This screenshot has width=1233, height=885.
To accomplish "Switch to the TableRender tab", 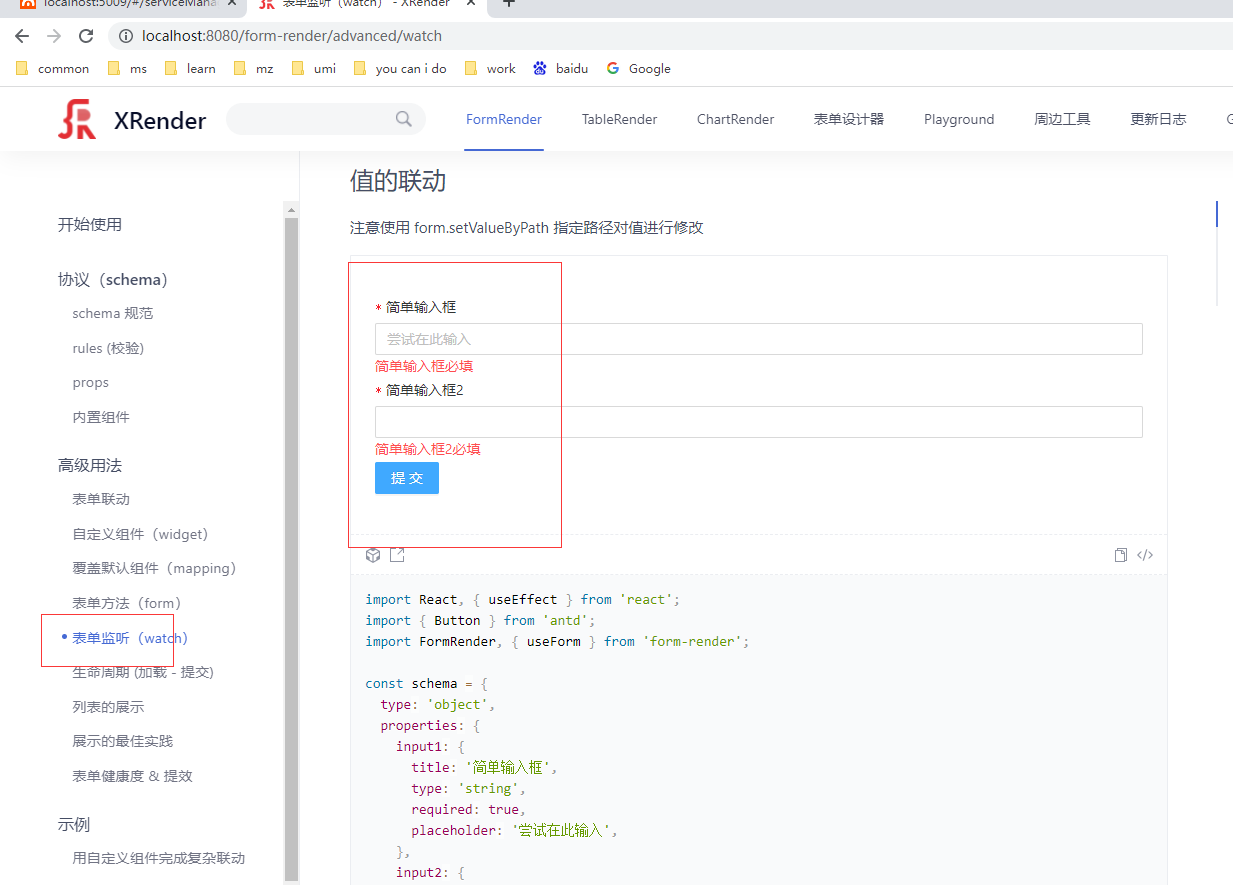I will [x=619, y=119].
